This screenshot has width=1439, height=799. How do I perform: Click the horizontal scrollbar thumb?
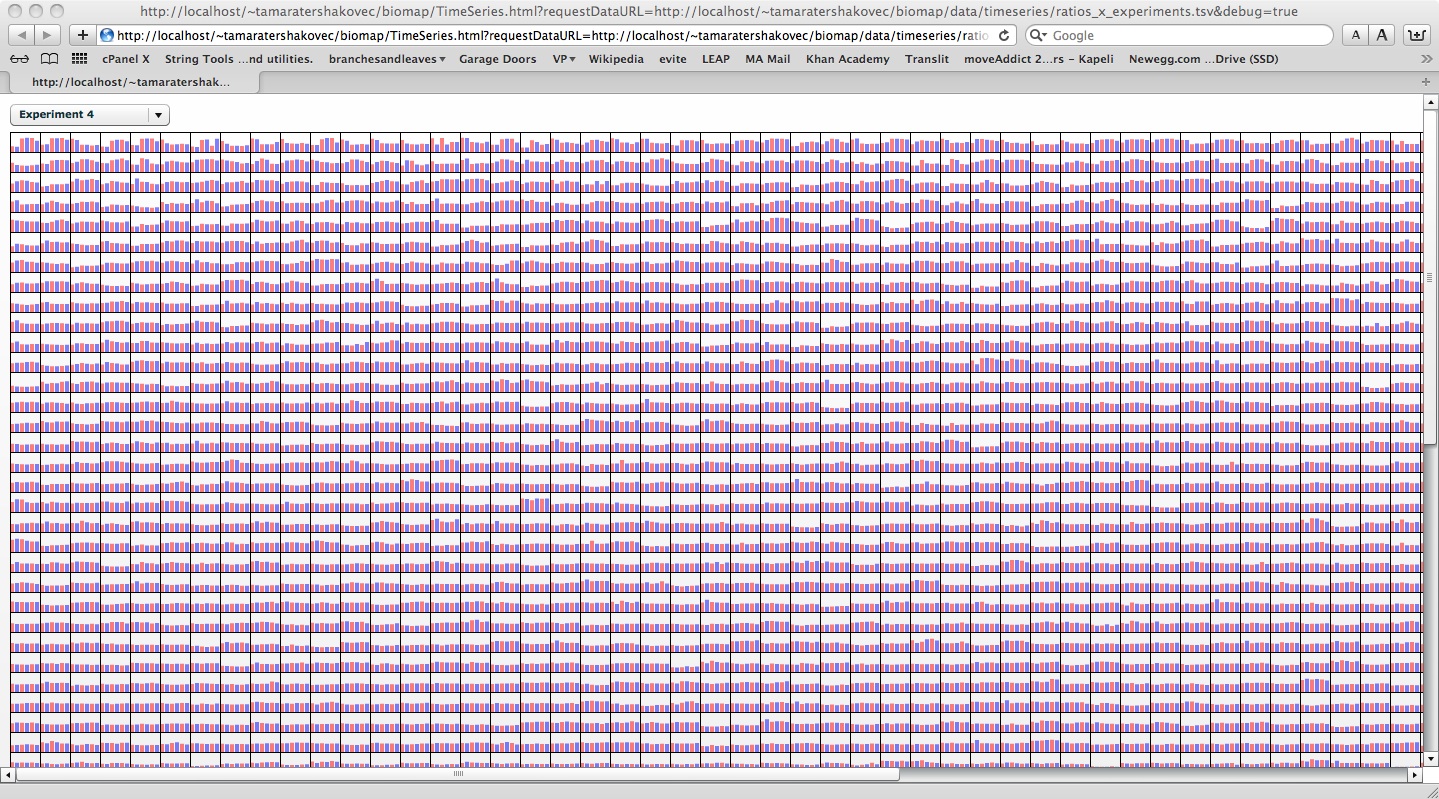458,774
